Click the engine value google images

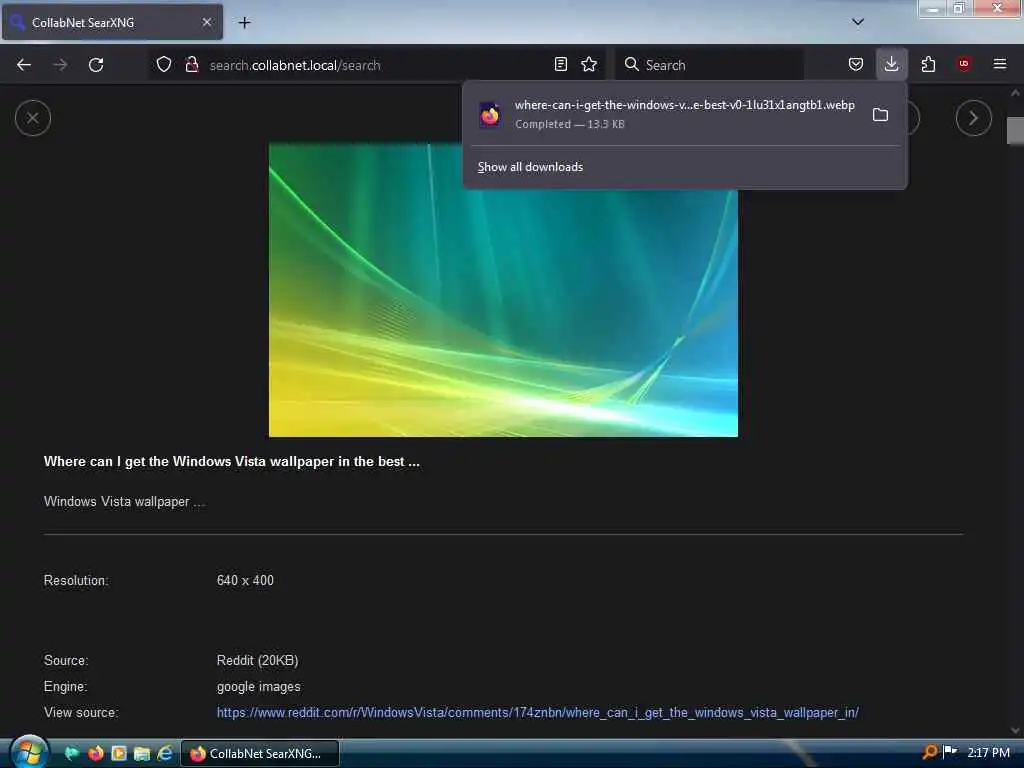click(259, 686)
